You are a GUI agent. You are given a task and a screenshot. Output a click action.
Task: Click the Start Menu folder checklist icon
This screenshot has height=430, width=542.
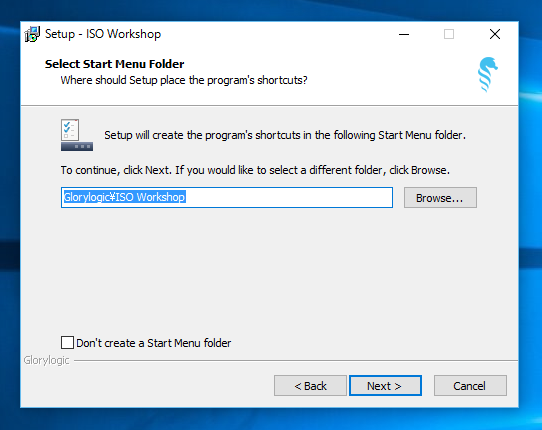tap(77, 135)
